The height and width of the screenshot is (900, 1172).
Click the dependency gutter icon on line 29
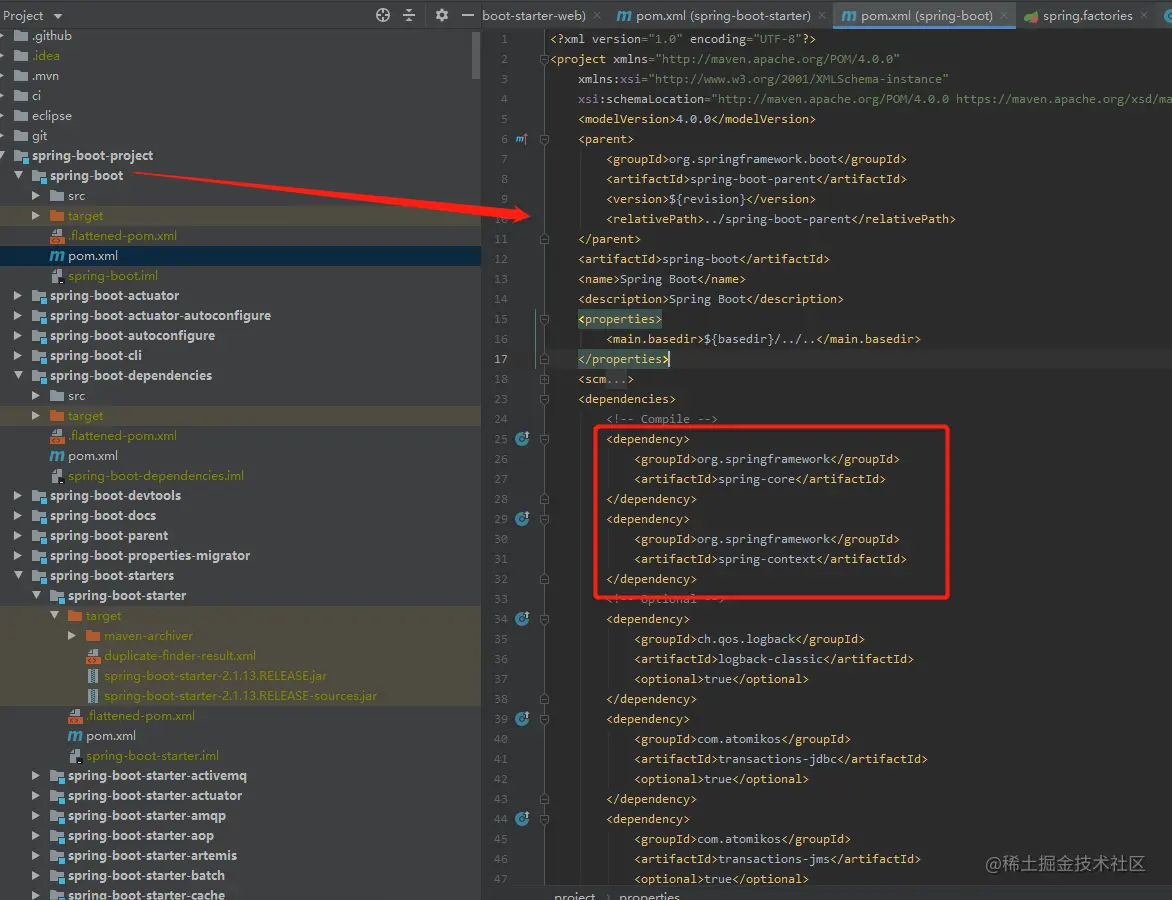click(x=522, y=519)
